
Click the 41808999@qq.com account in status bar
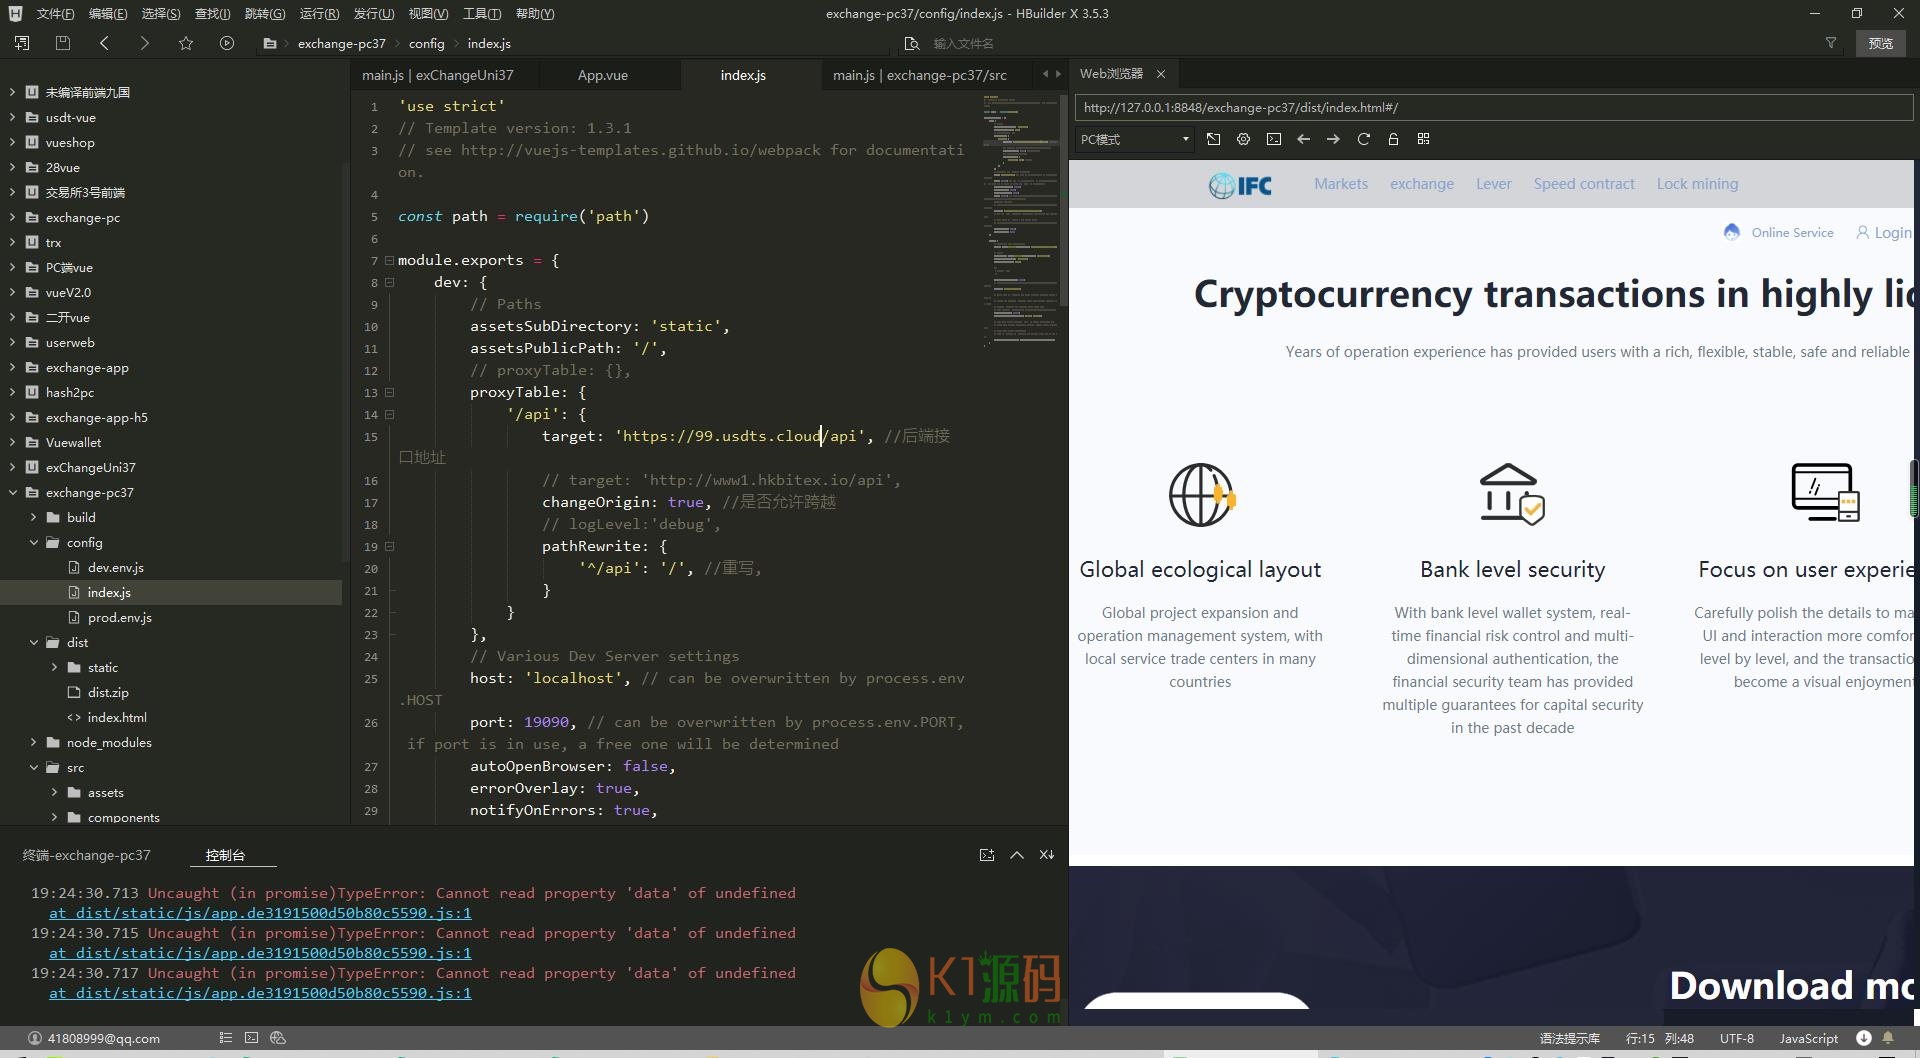click(94, 1038)
